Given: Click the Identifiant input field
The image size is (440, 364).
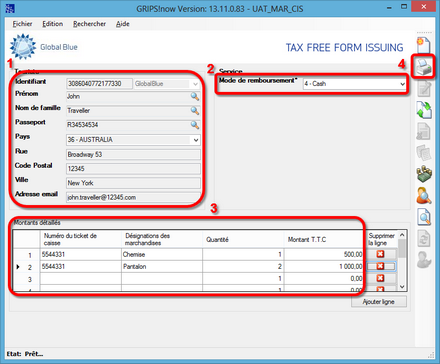Looking at the screenshot, I should click(99, 84).
